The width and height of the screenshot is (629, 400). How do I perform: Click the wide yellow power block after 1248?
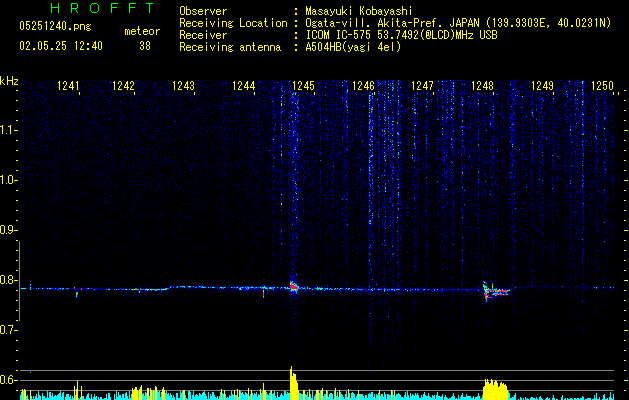tap(495, 389)
